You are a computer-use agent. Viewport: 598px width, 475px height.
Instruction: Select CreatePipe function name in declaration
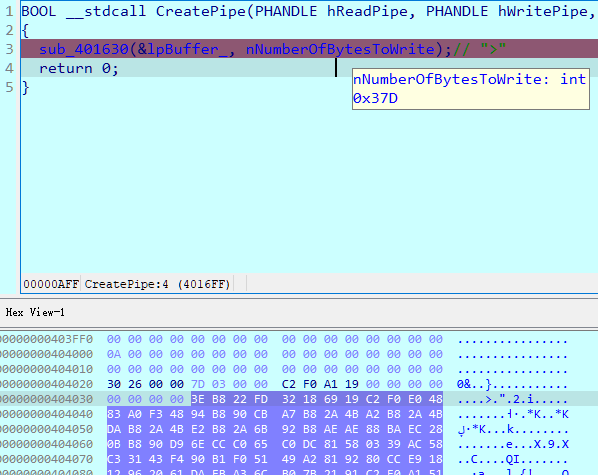point(201,11)
